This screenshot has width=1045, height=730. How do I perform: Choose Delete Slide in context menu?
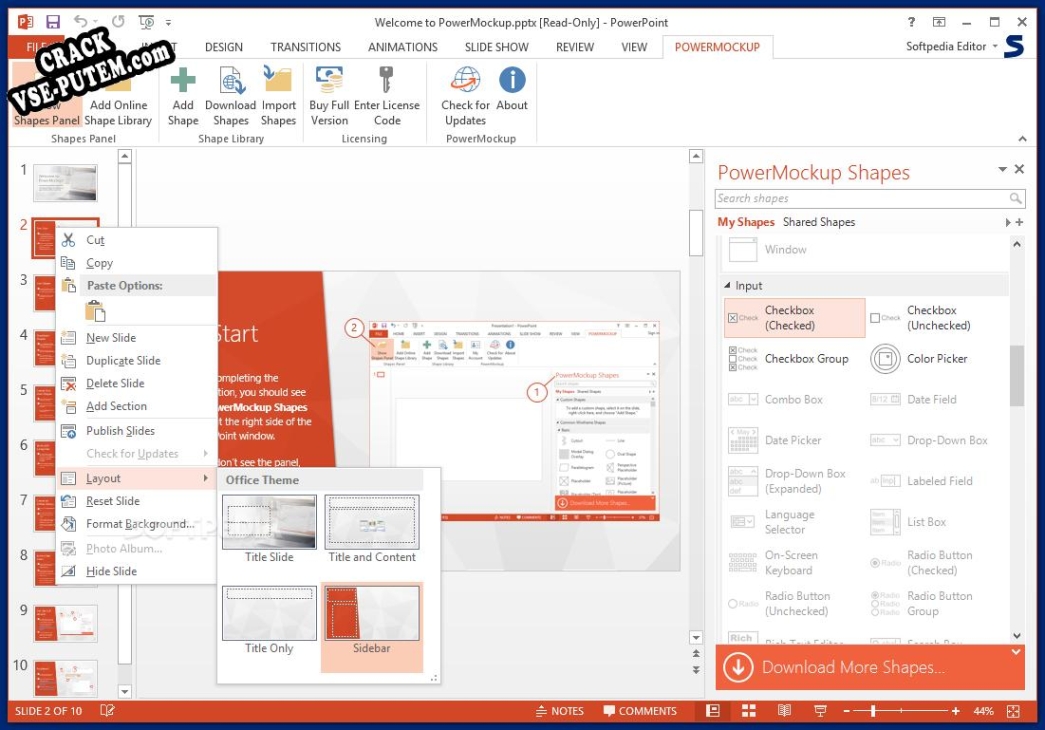[x=137, y=383]
